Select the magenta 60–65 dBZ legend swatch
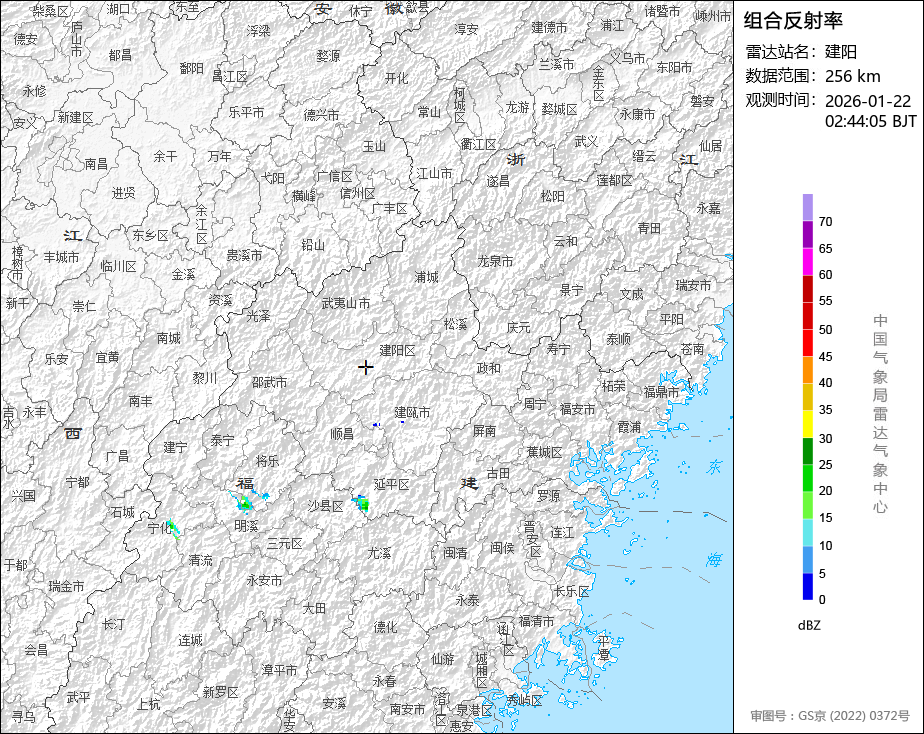The image size is (924, 734). [807, 262]
